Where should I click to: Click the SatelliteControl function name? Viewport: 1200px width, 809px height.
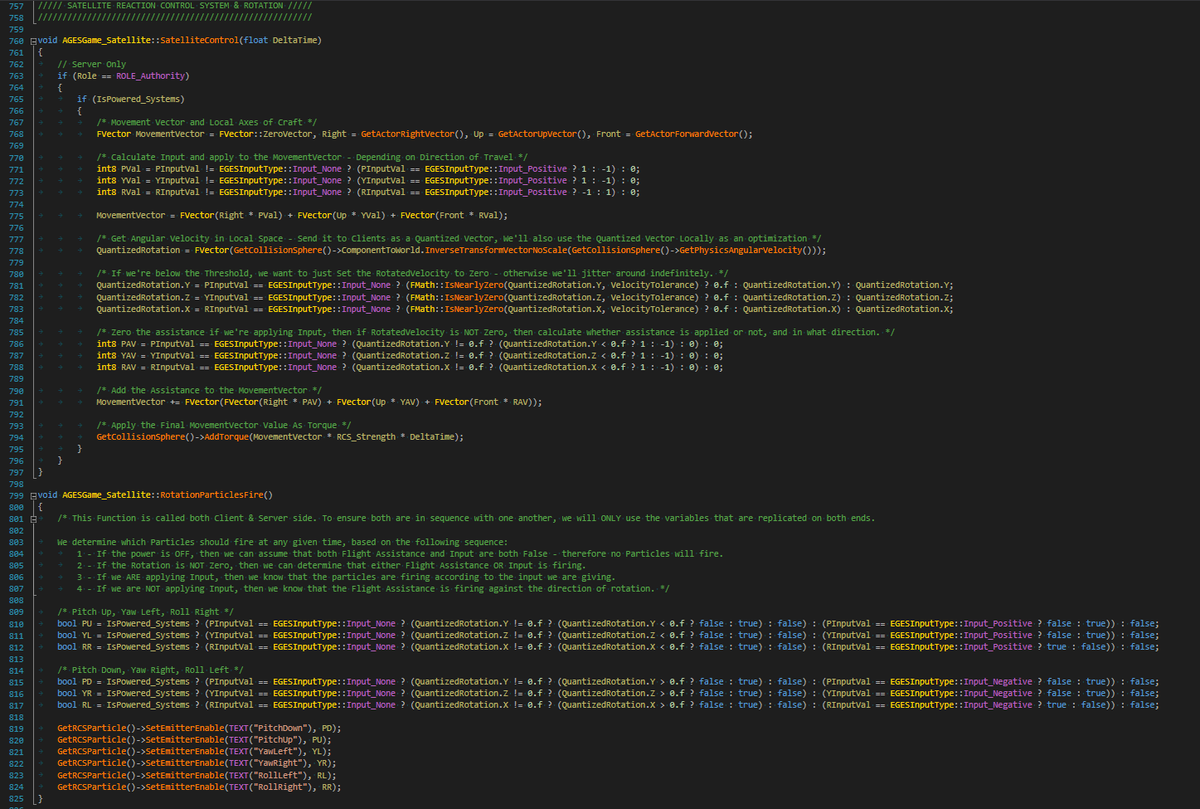199,40
